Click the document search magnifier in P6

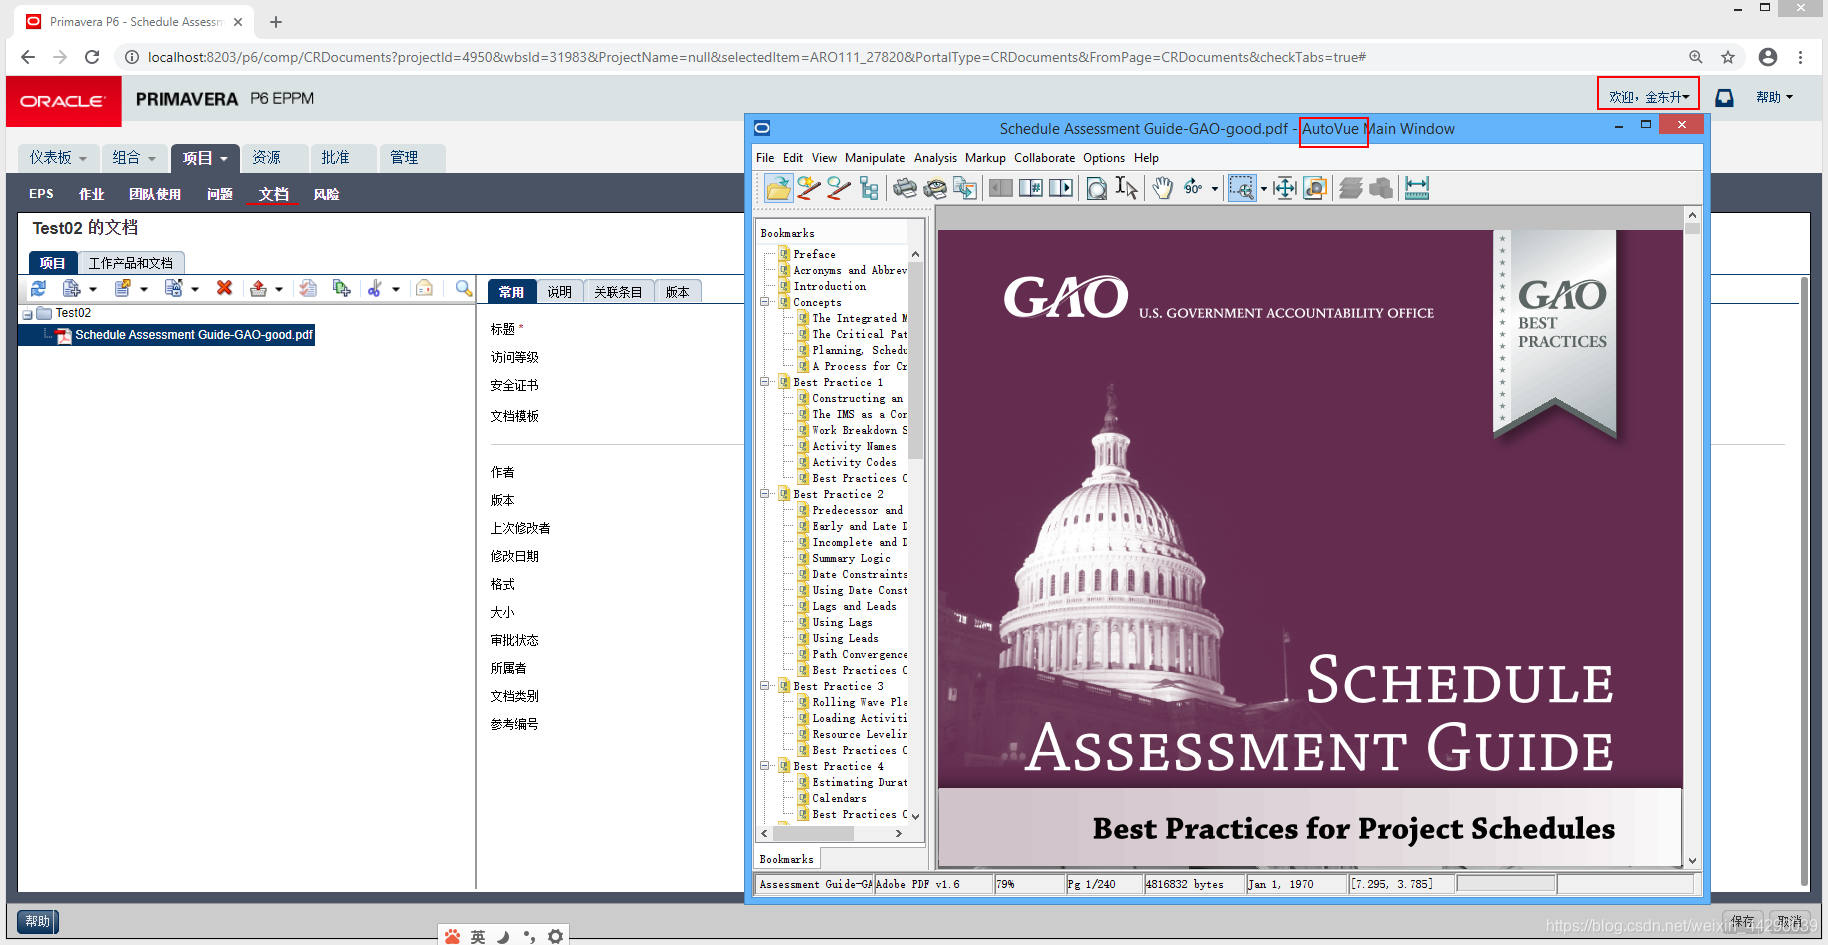point(464,288)
